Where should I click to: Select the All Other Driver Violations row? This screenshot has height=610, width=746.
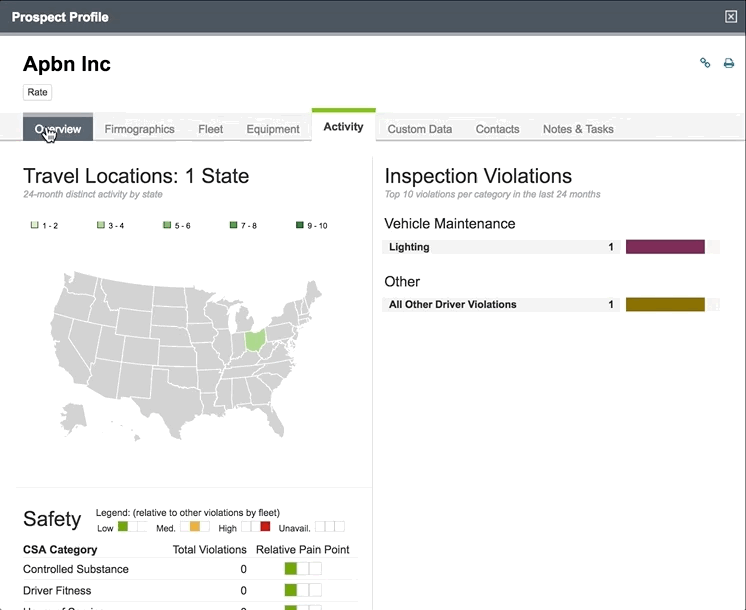500,305
